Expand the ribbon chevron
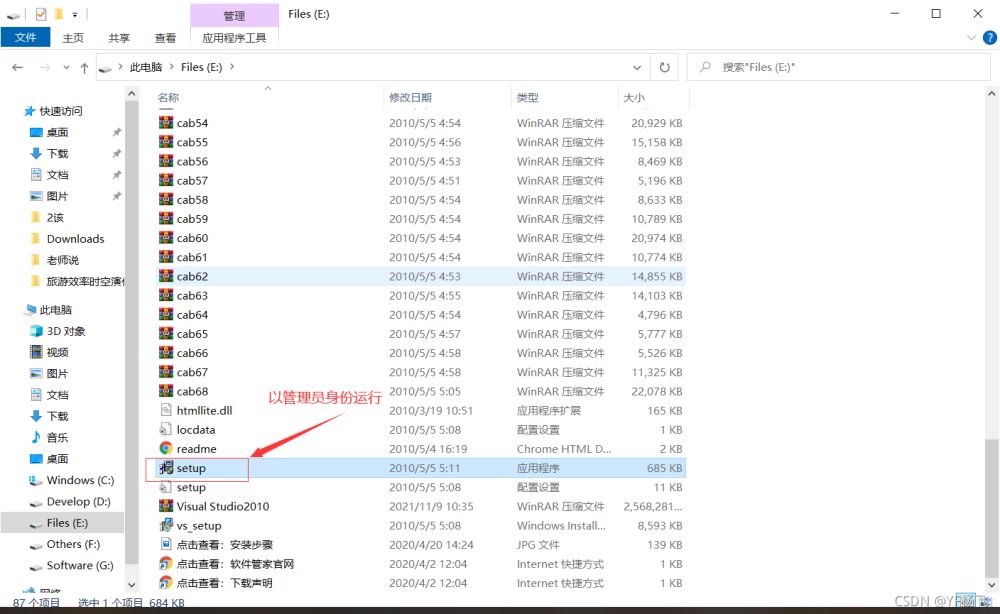Viewport: 1000px width, 614px height. 971,38
